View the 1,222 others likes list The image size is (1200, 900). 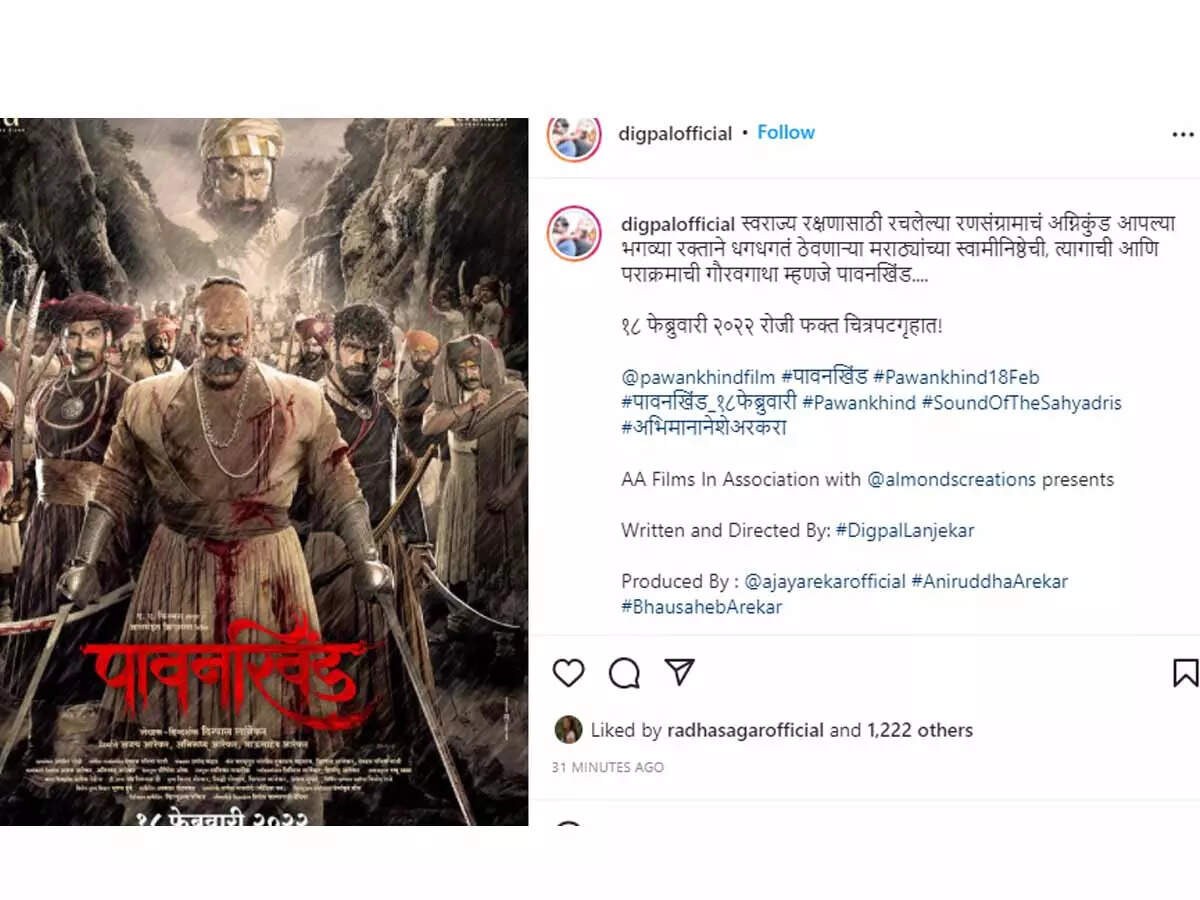point(920,730)
